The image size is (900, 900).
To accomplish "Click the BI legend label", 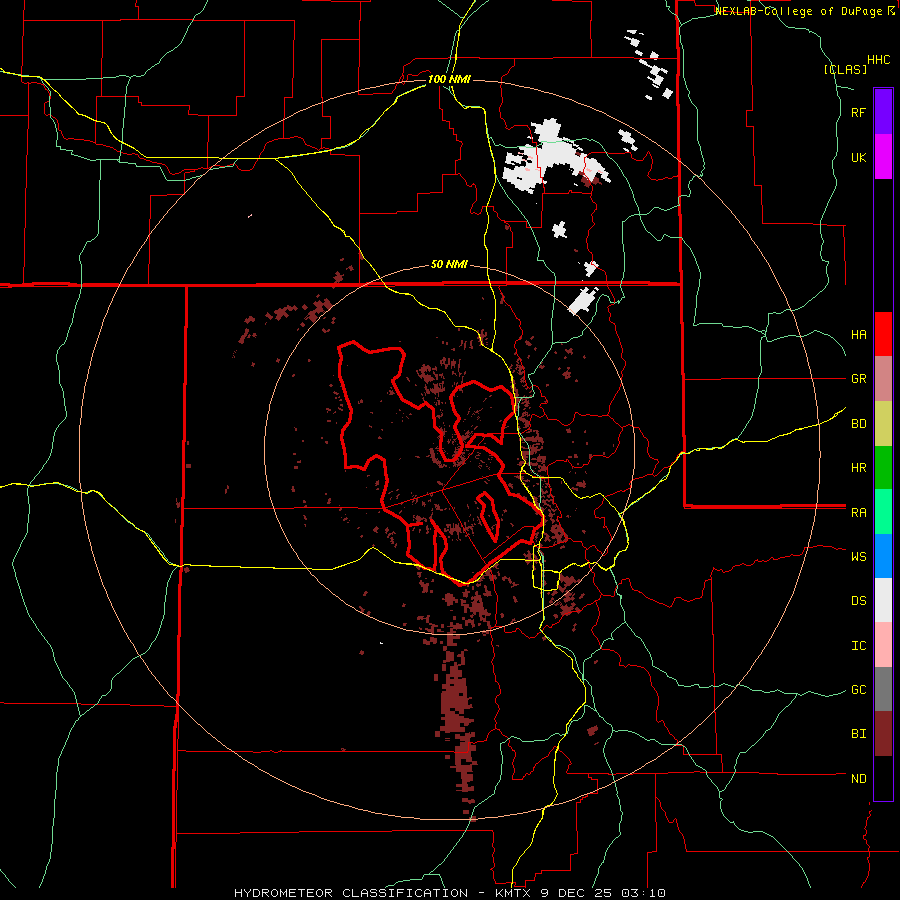I will coord(858,734).
